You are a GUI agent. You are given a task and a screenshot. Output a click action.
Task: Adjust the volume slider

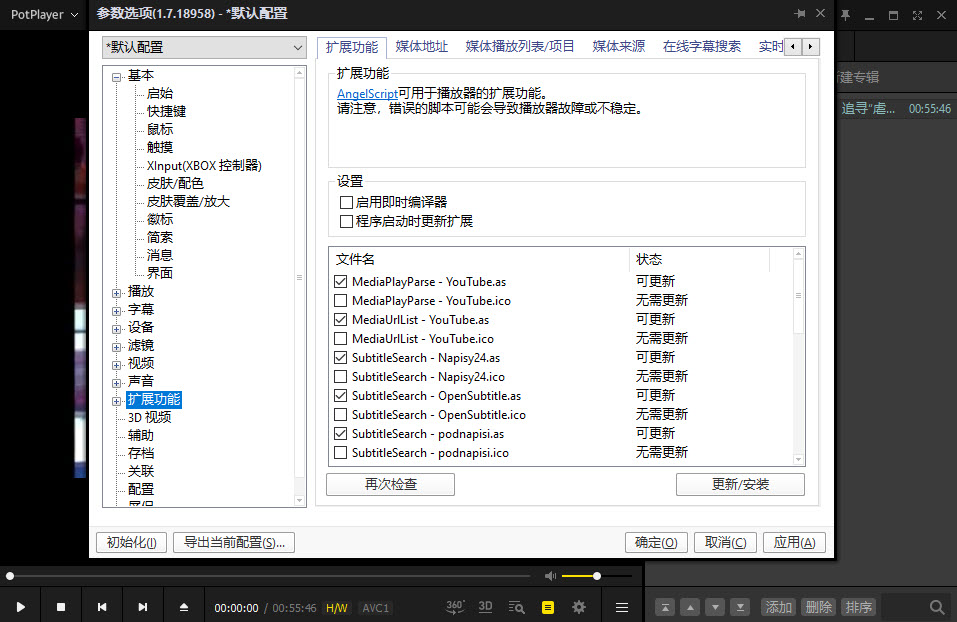click(x=597, y=576)
